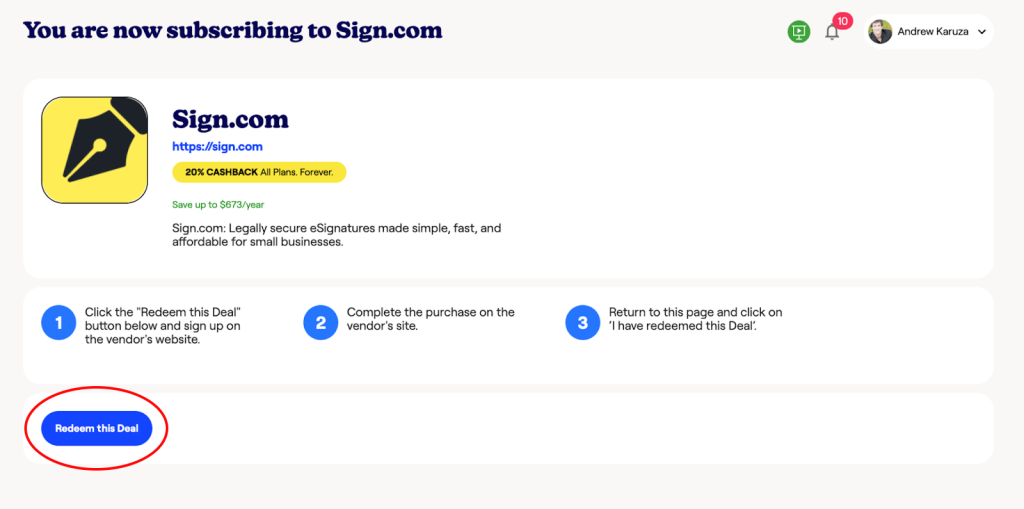Click the 'You are now subscribing' page heading

click(x=232, y=30)
